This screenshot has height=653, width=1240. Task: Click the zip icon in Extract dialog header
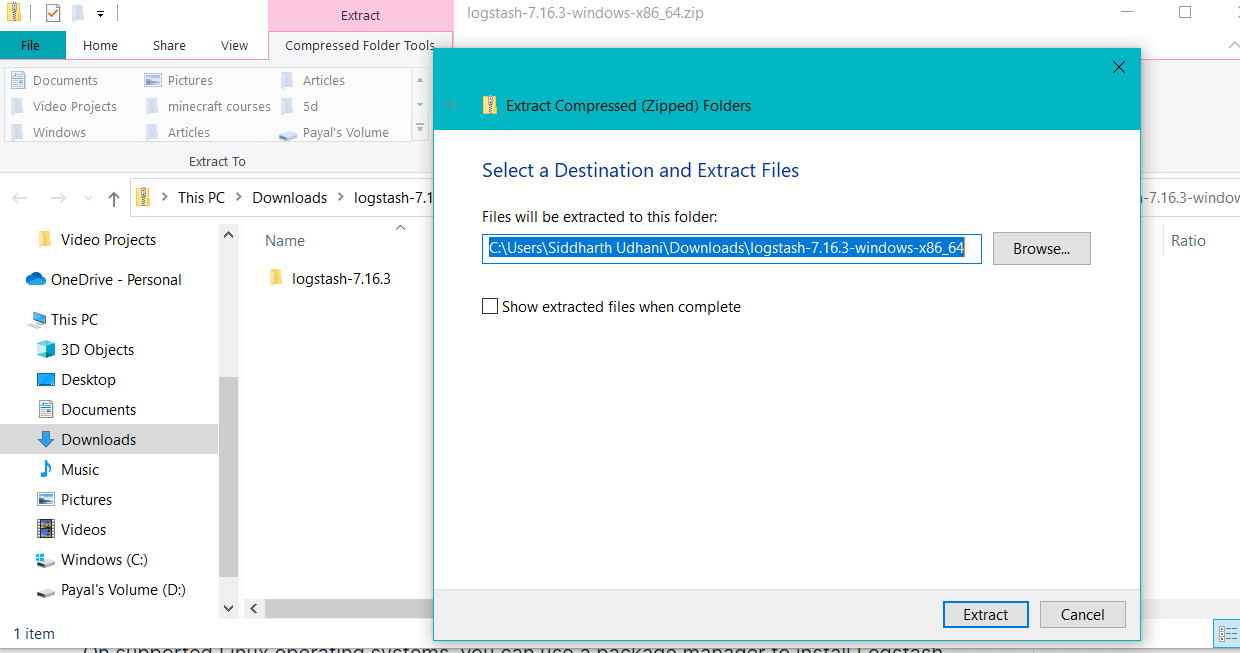click(x=490, y=105)
